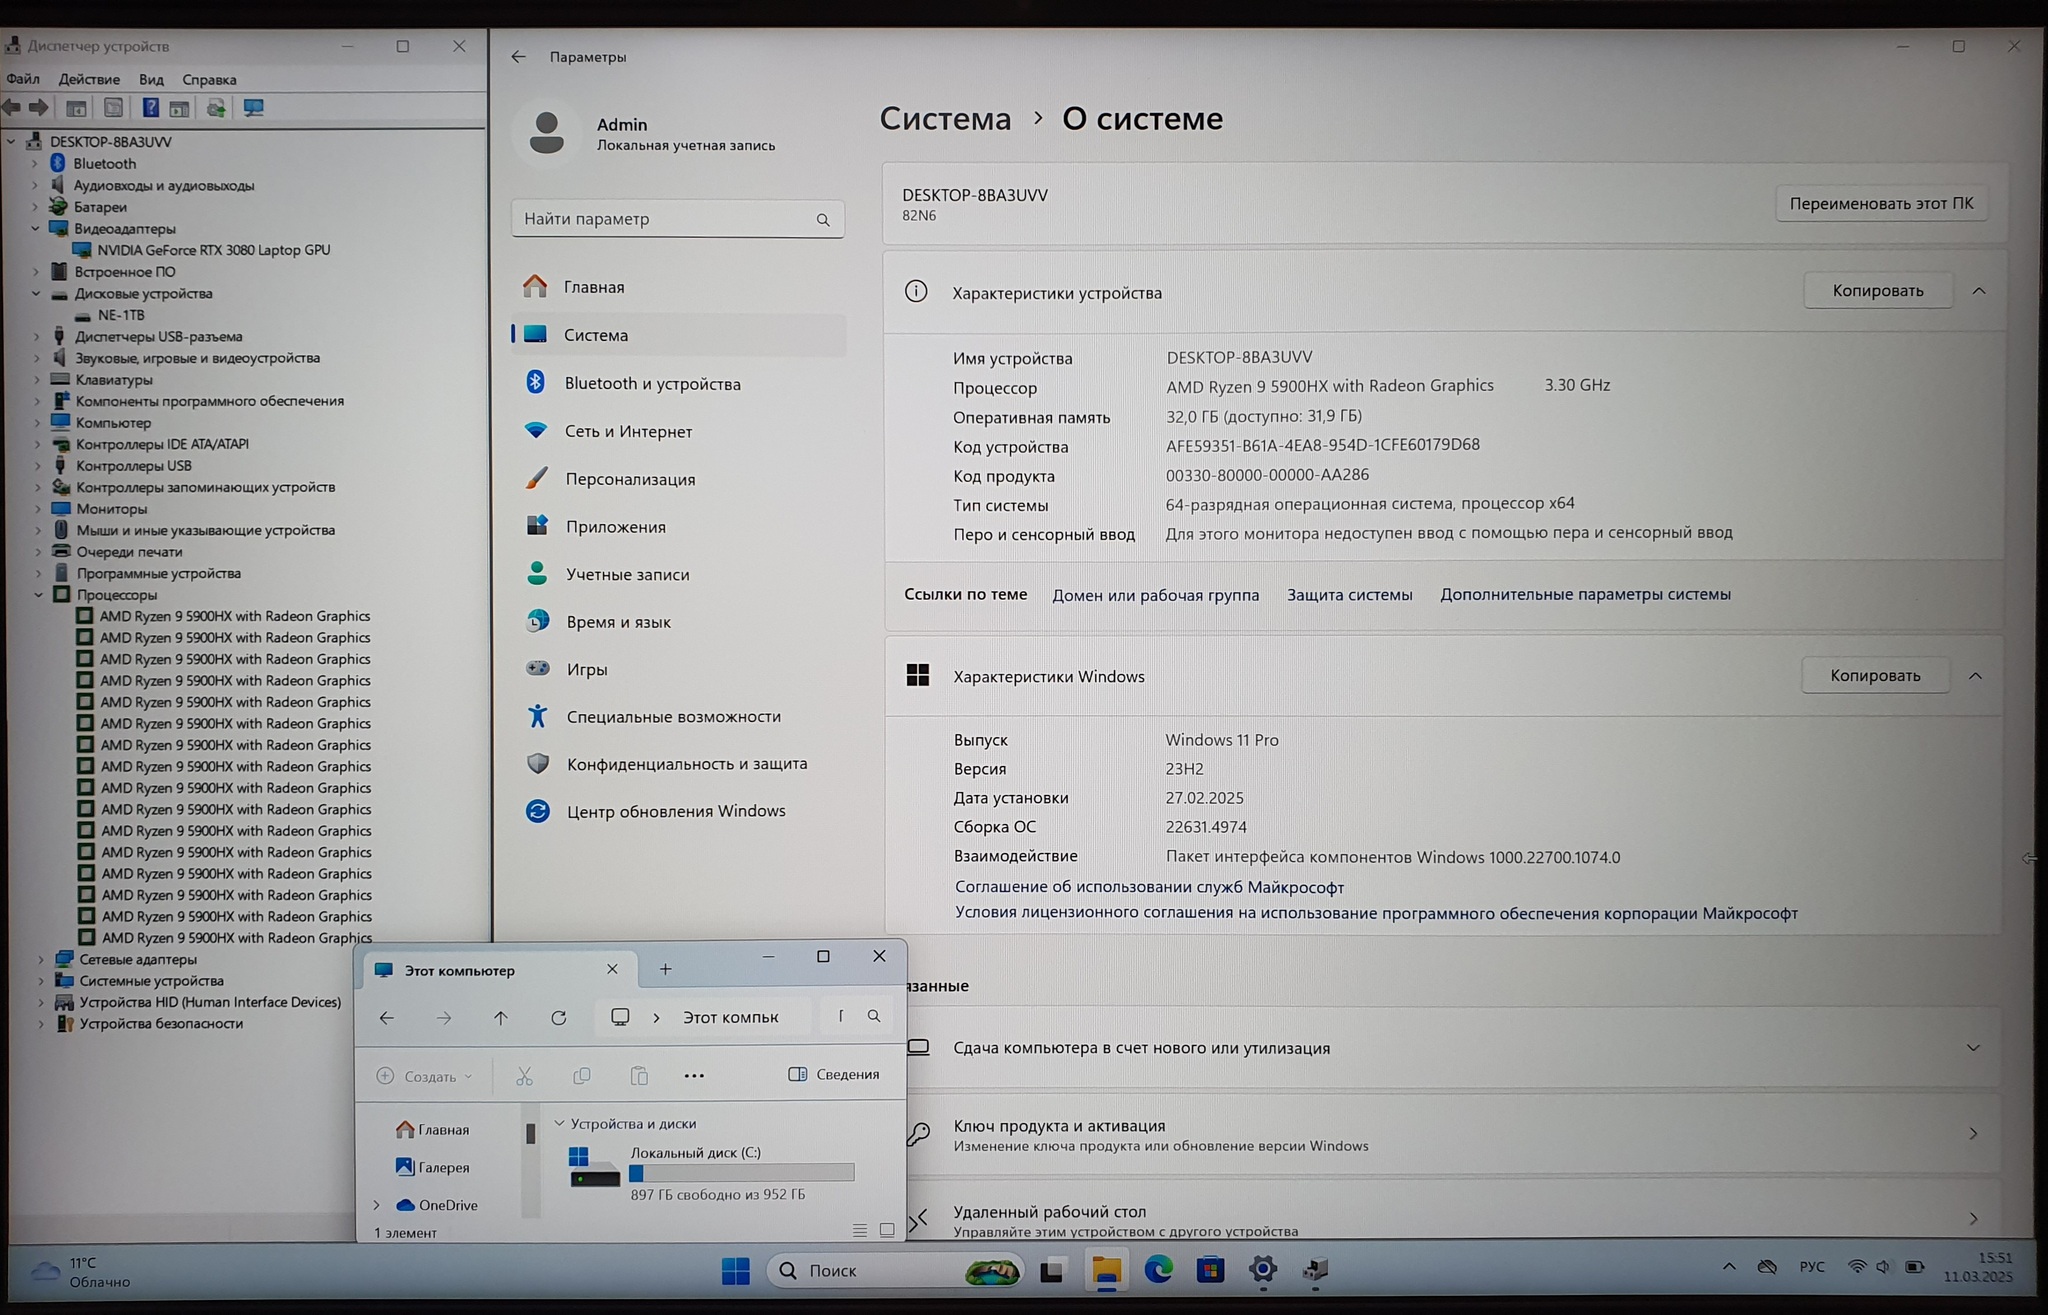This screenshot has height=1315, width=2048.
Task: Expand the Network adapters node
Action: (x=40, y=959)
